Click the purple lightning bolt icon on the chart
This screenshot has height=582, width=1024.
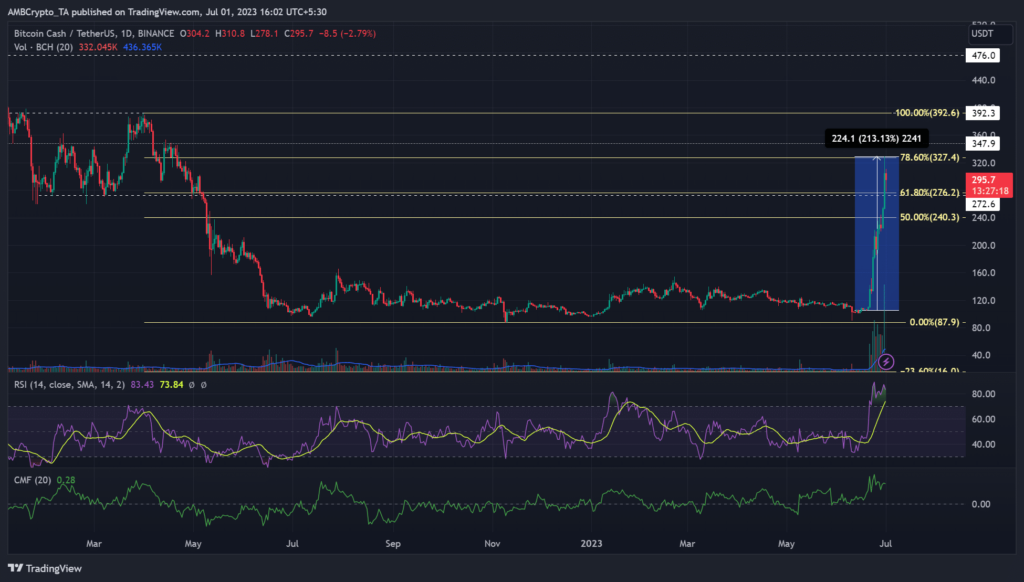[x=884, y=363]
